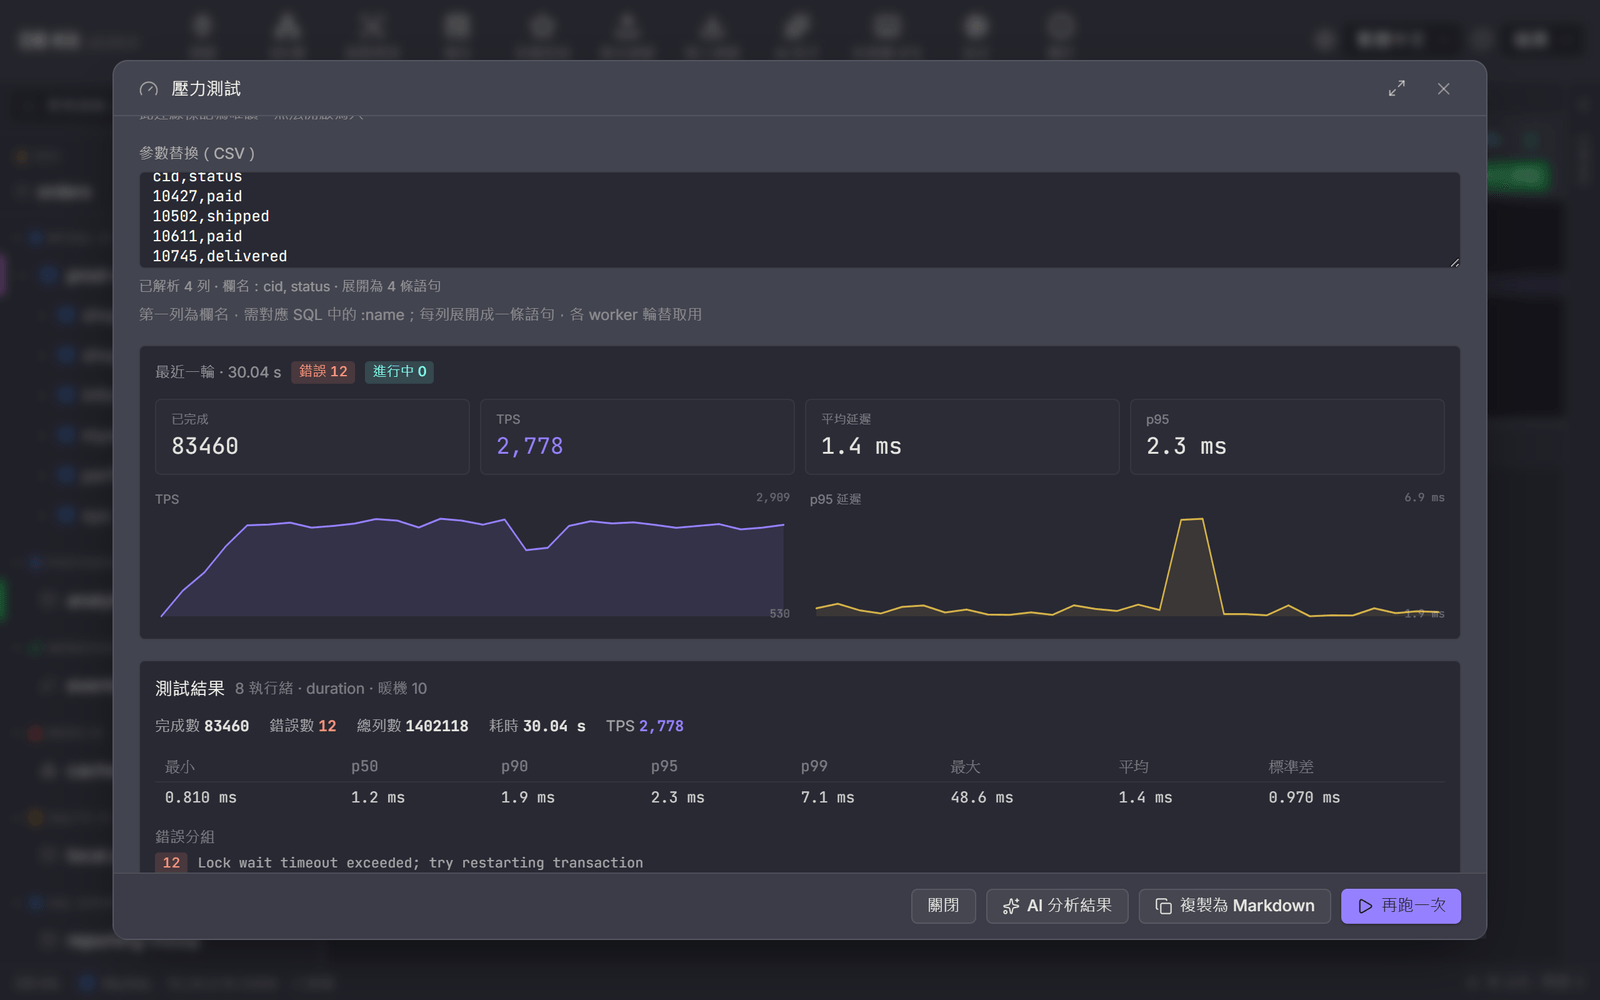Select the p95 2.3 ms card

click(1287, 436)
